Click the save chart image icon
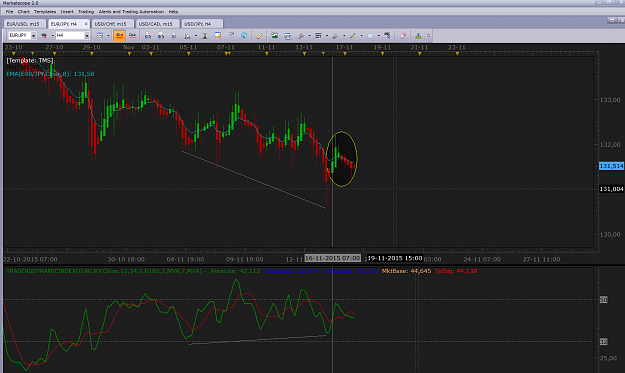This screenshot has height=373, width=625. click(x=274, y=35)
